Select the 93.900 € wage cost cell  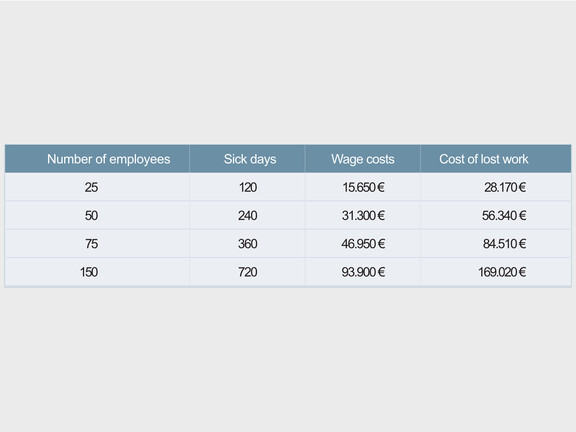pos(363,272)
